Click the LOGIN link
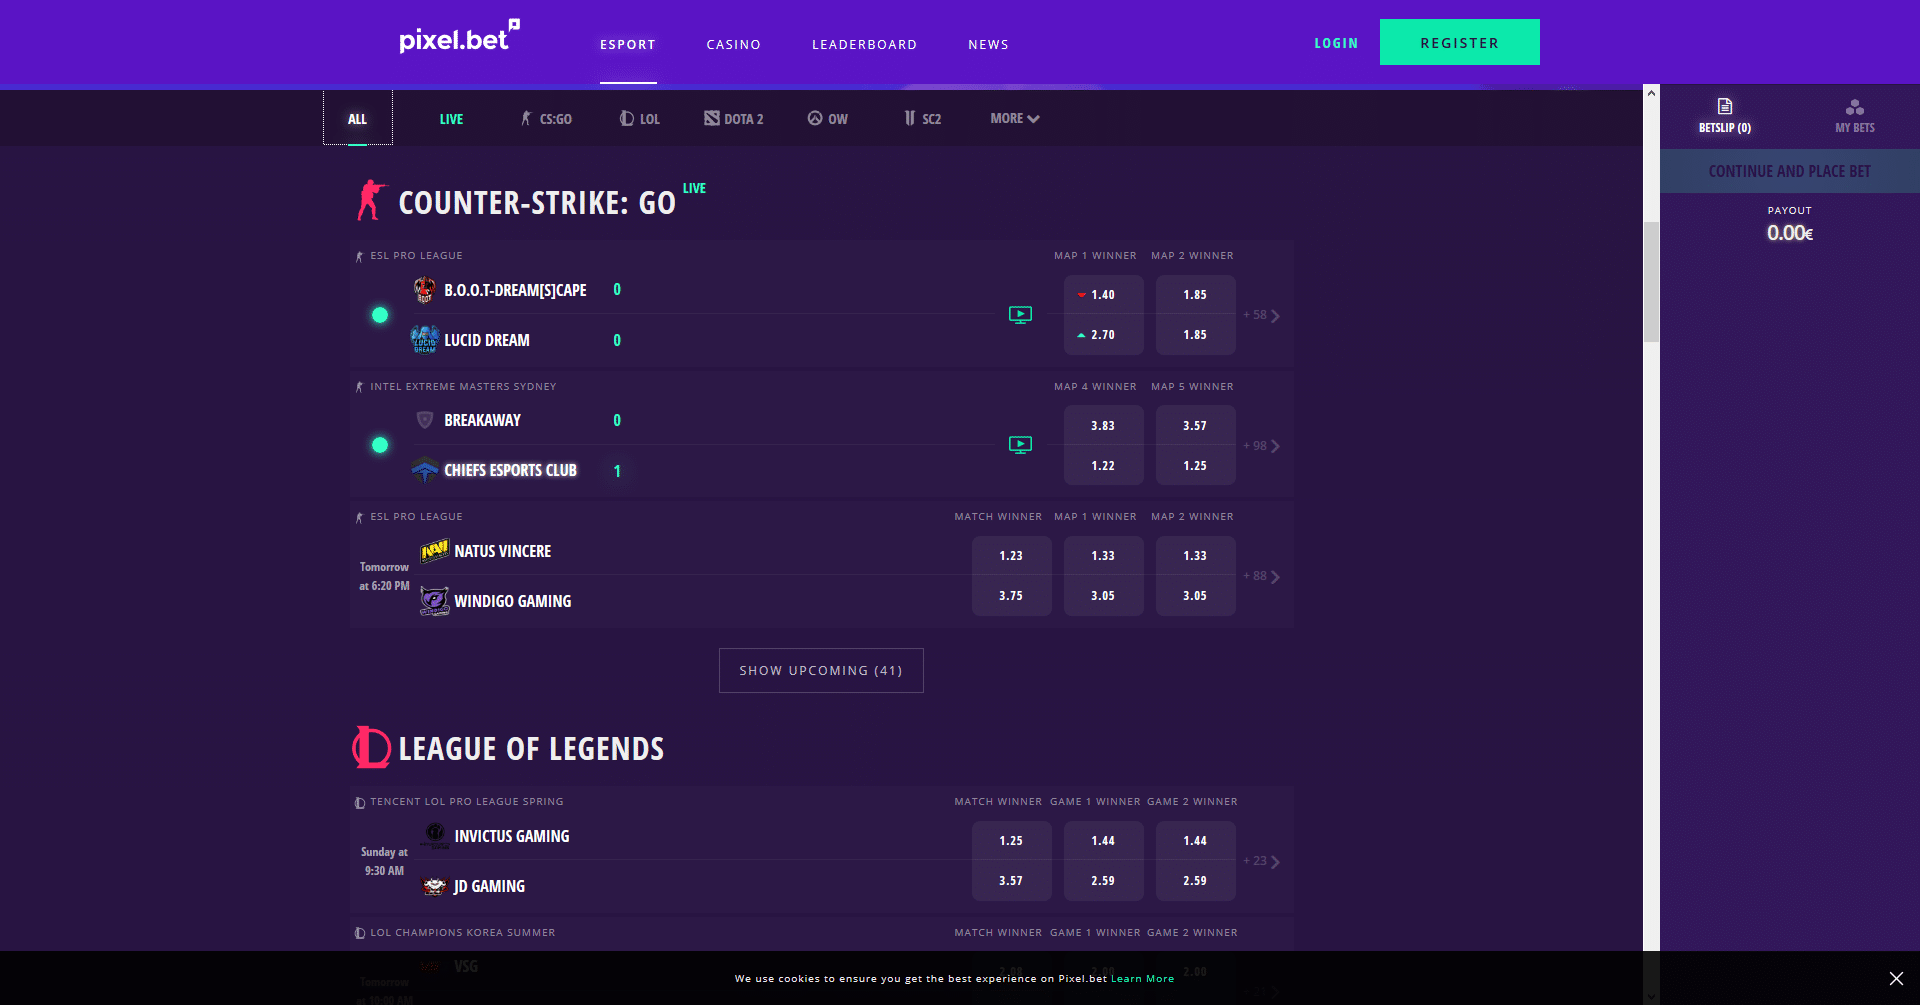Screen dimensions: 1920x1005 [1336, 43]
